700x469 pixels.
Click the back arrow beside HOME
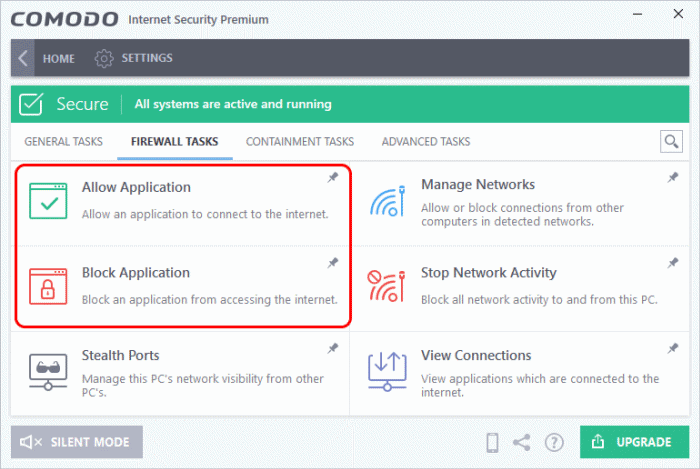point(23,58)
